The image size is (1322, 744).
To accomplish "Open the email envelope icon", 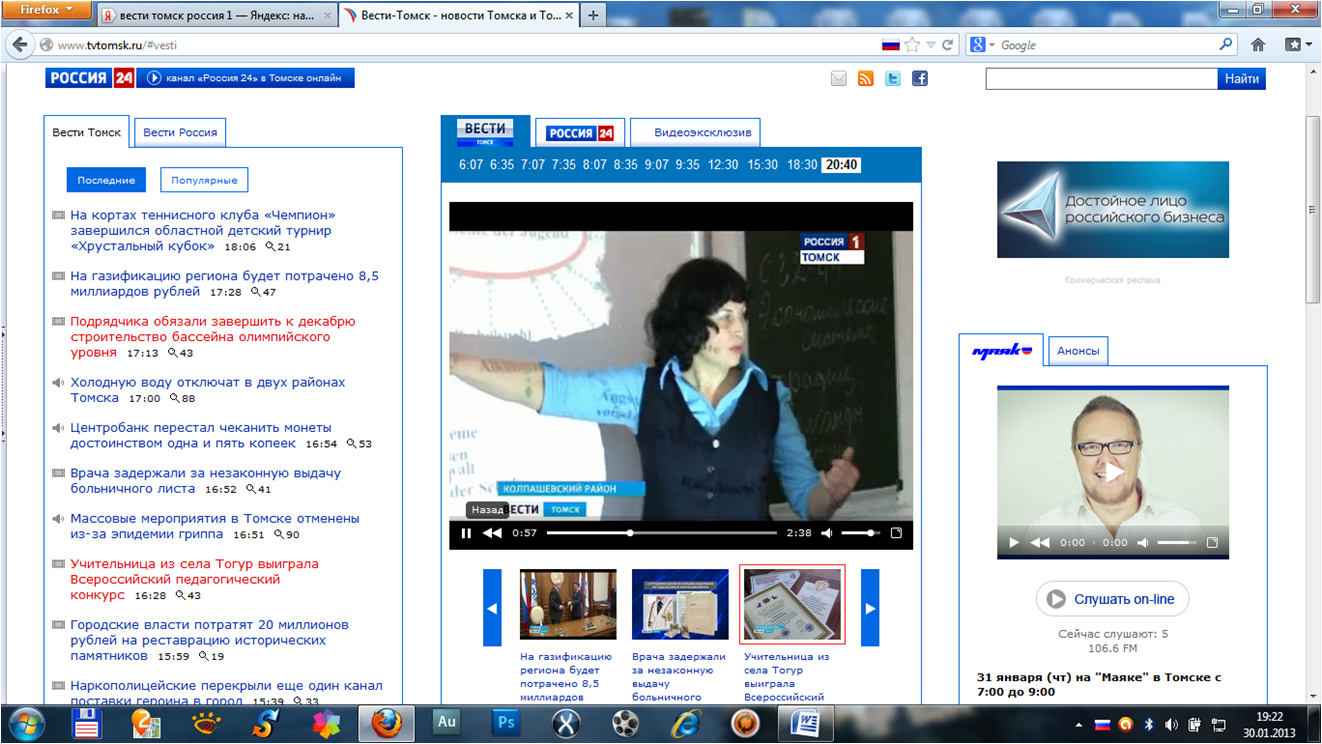I will click(x=839, y=78).
